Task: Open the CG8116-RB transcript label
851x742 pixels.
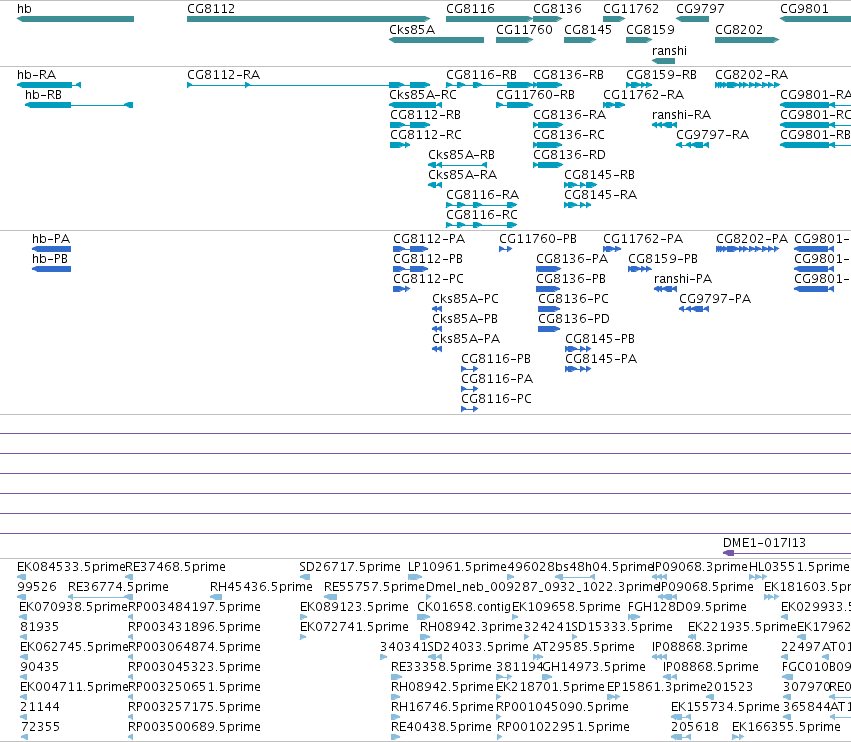Action: click(481, 74)
